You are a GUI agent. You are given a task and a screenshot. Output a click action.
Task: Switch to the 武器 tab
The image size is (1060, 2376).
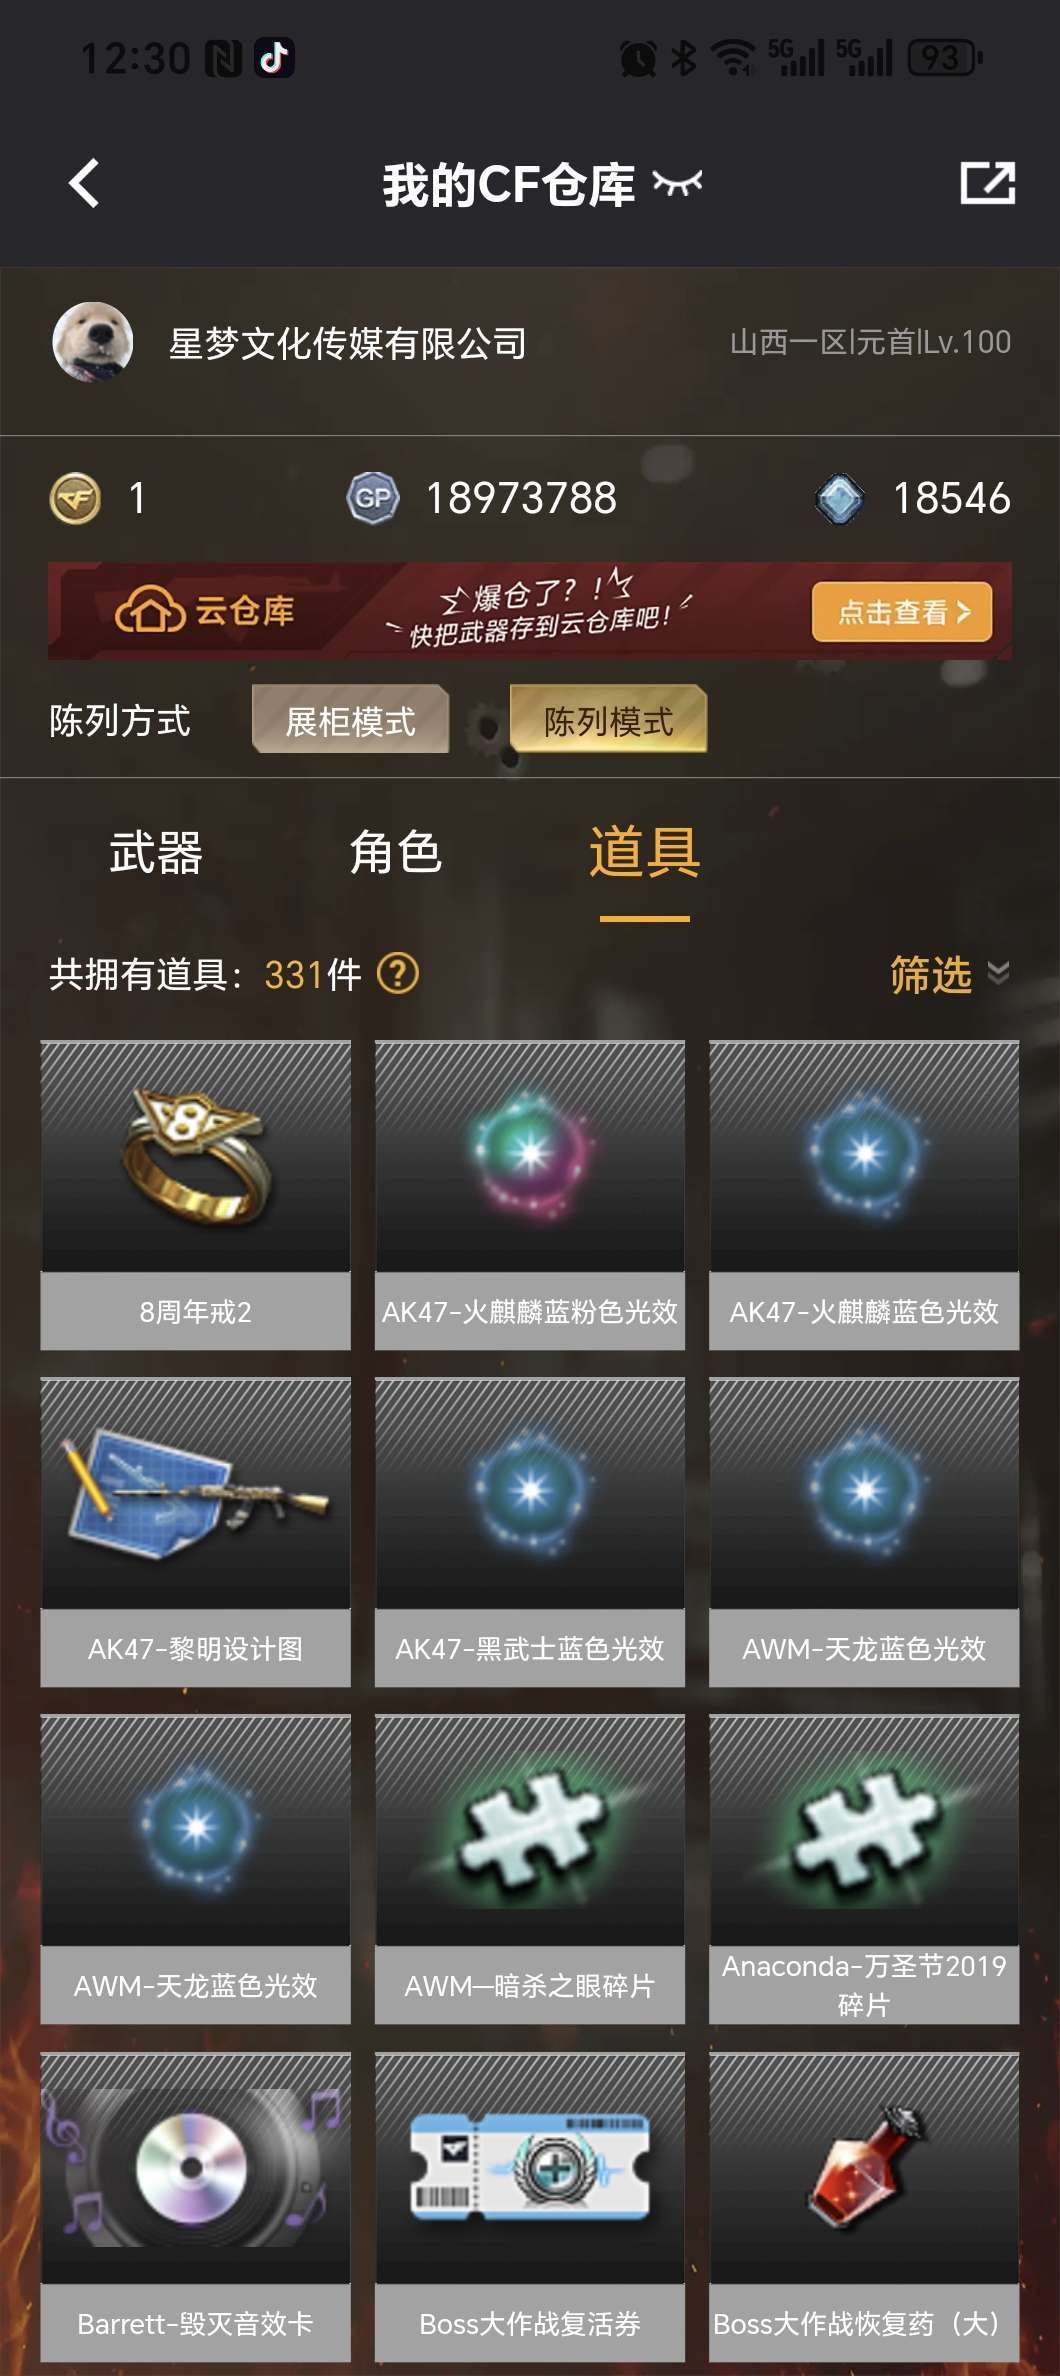tap(156, 853)
